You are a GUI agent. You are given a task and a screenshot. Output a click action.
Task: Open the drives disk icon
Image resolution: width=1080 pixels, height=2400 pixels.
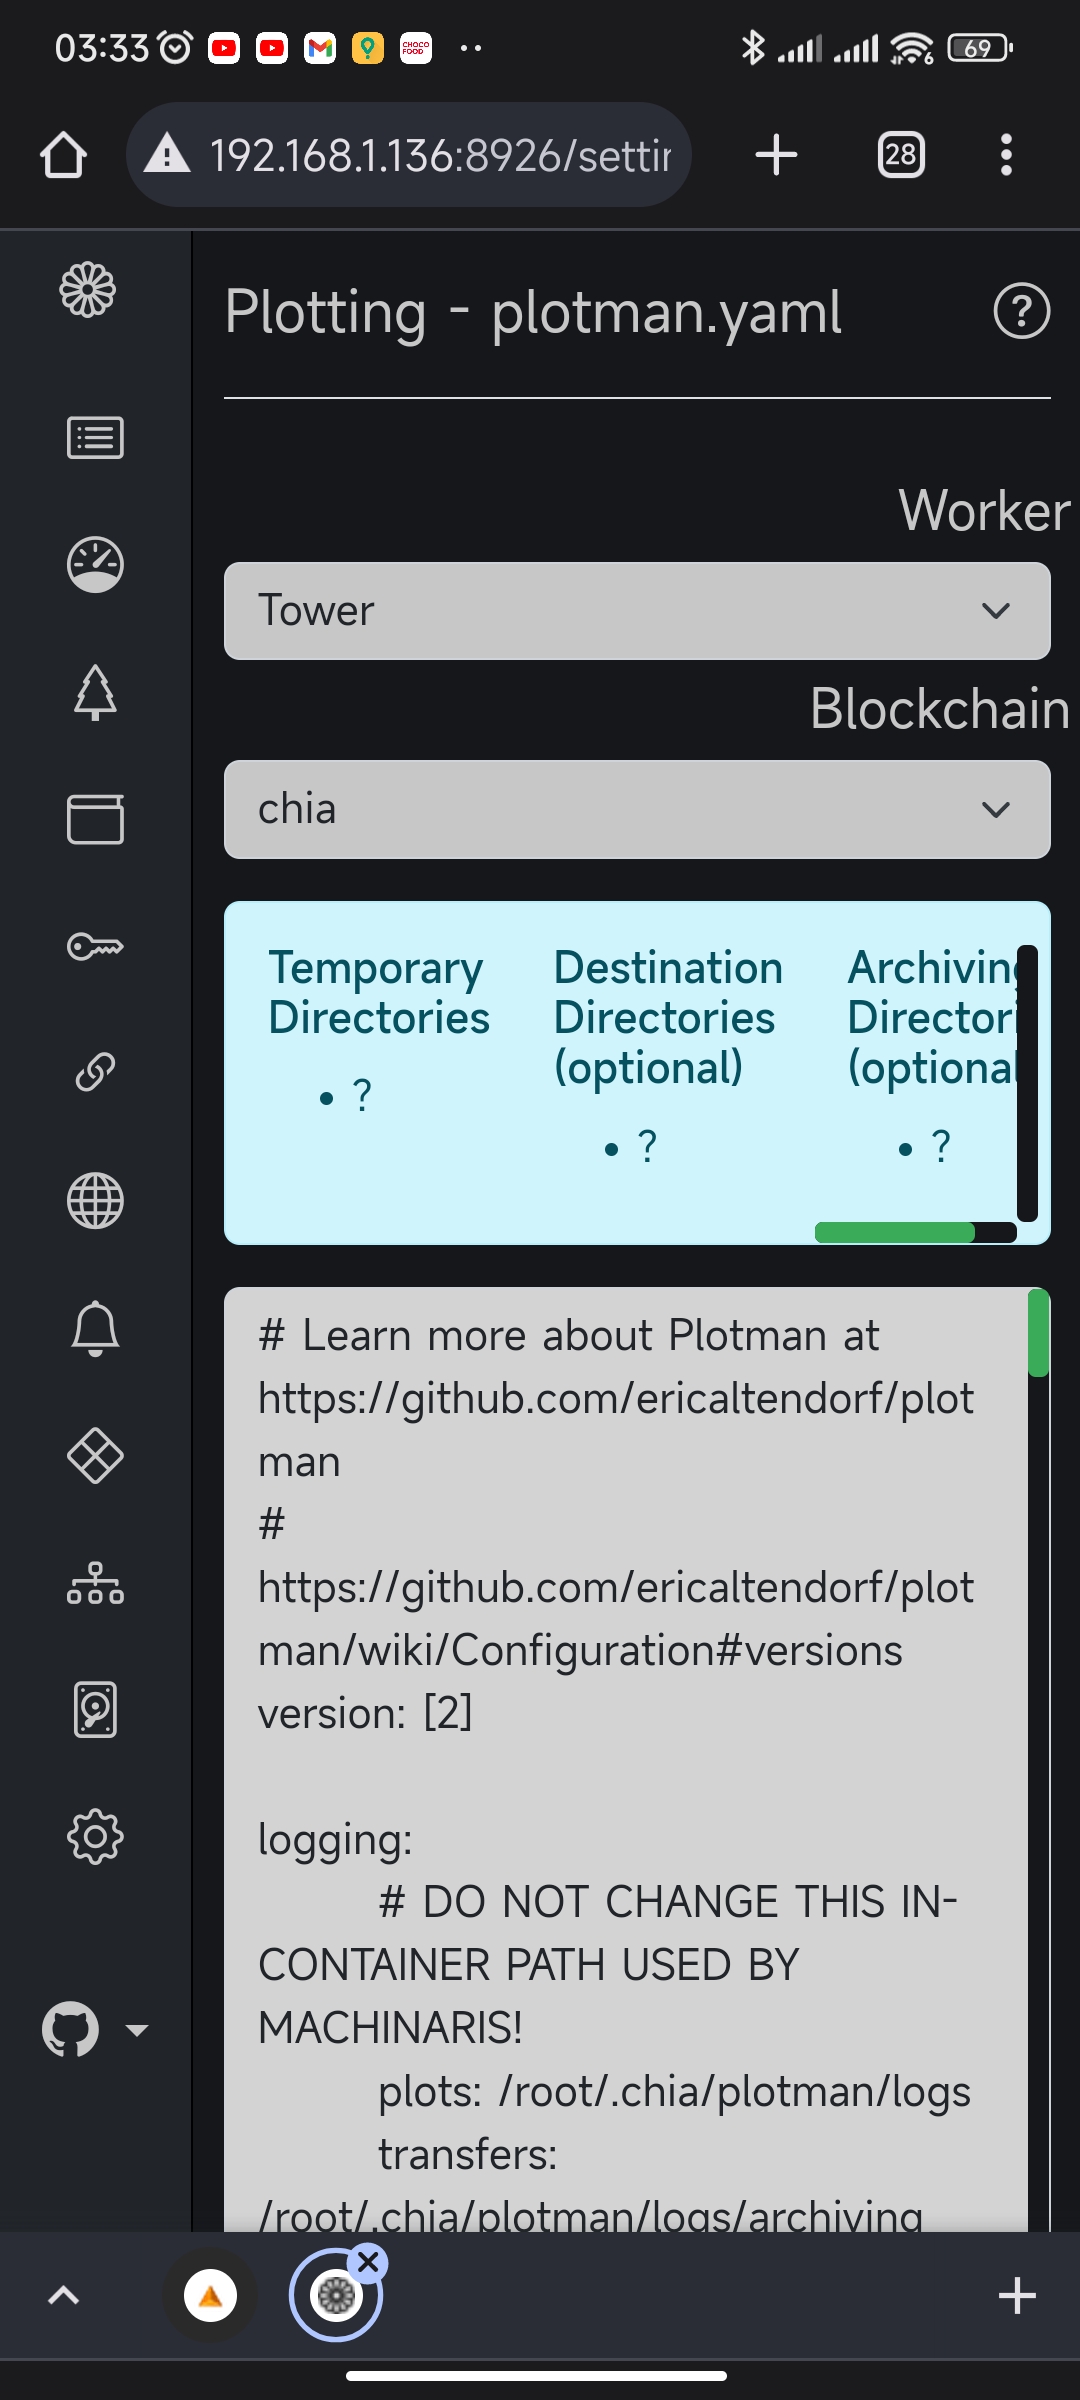point(95,1710)
